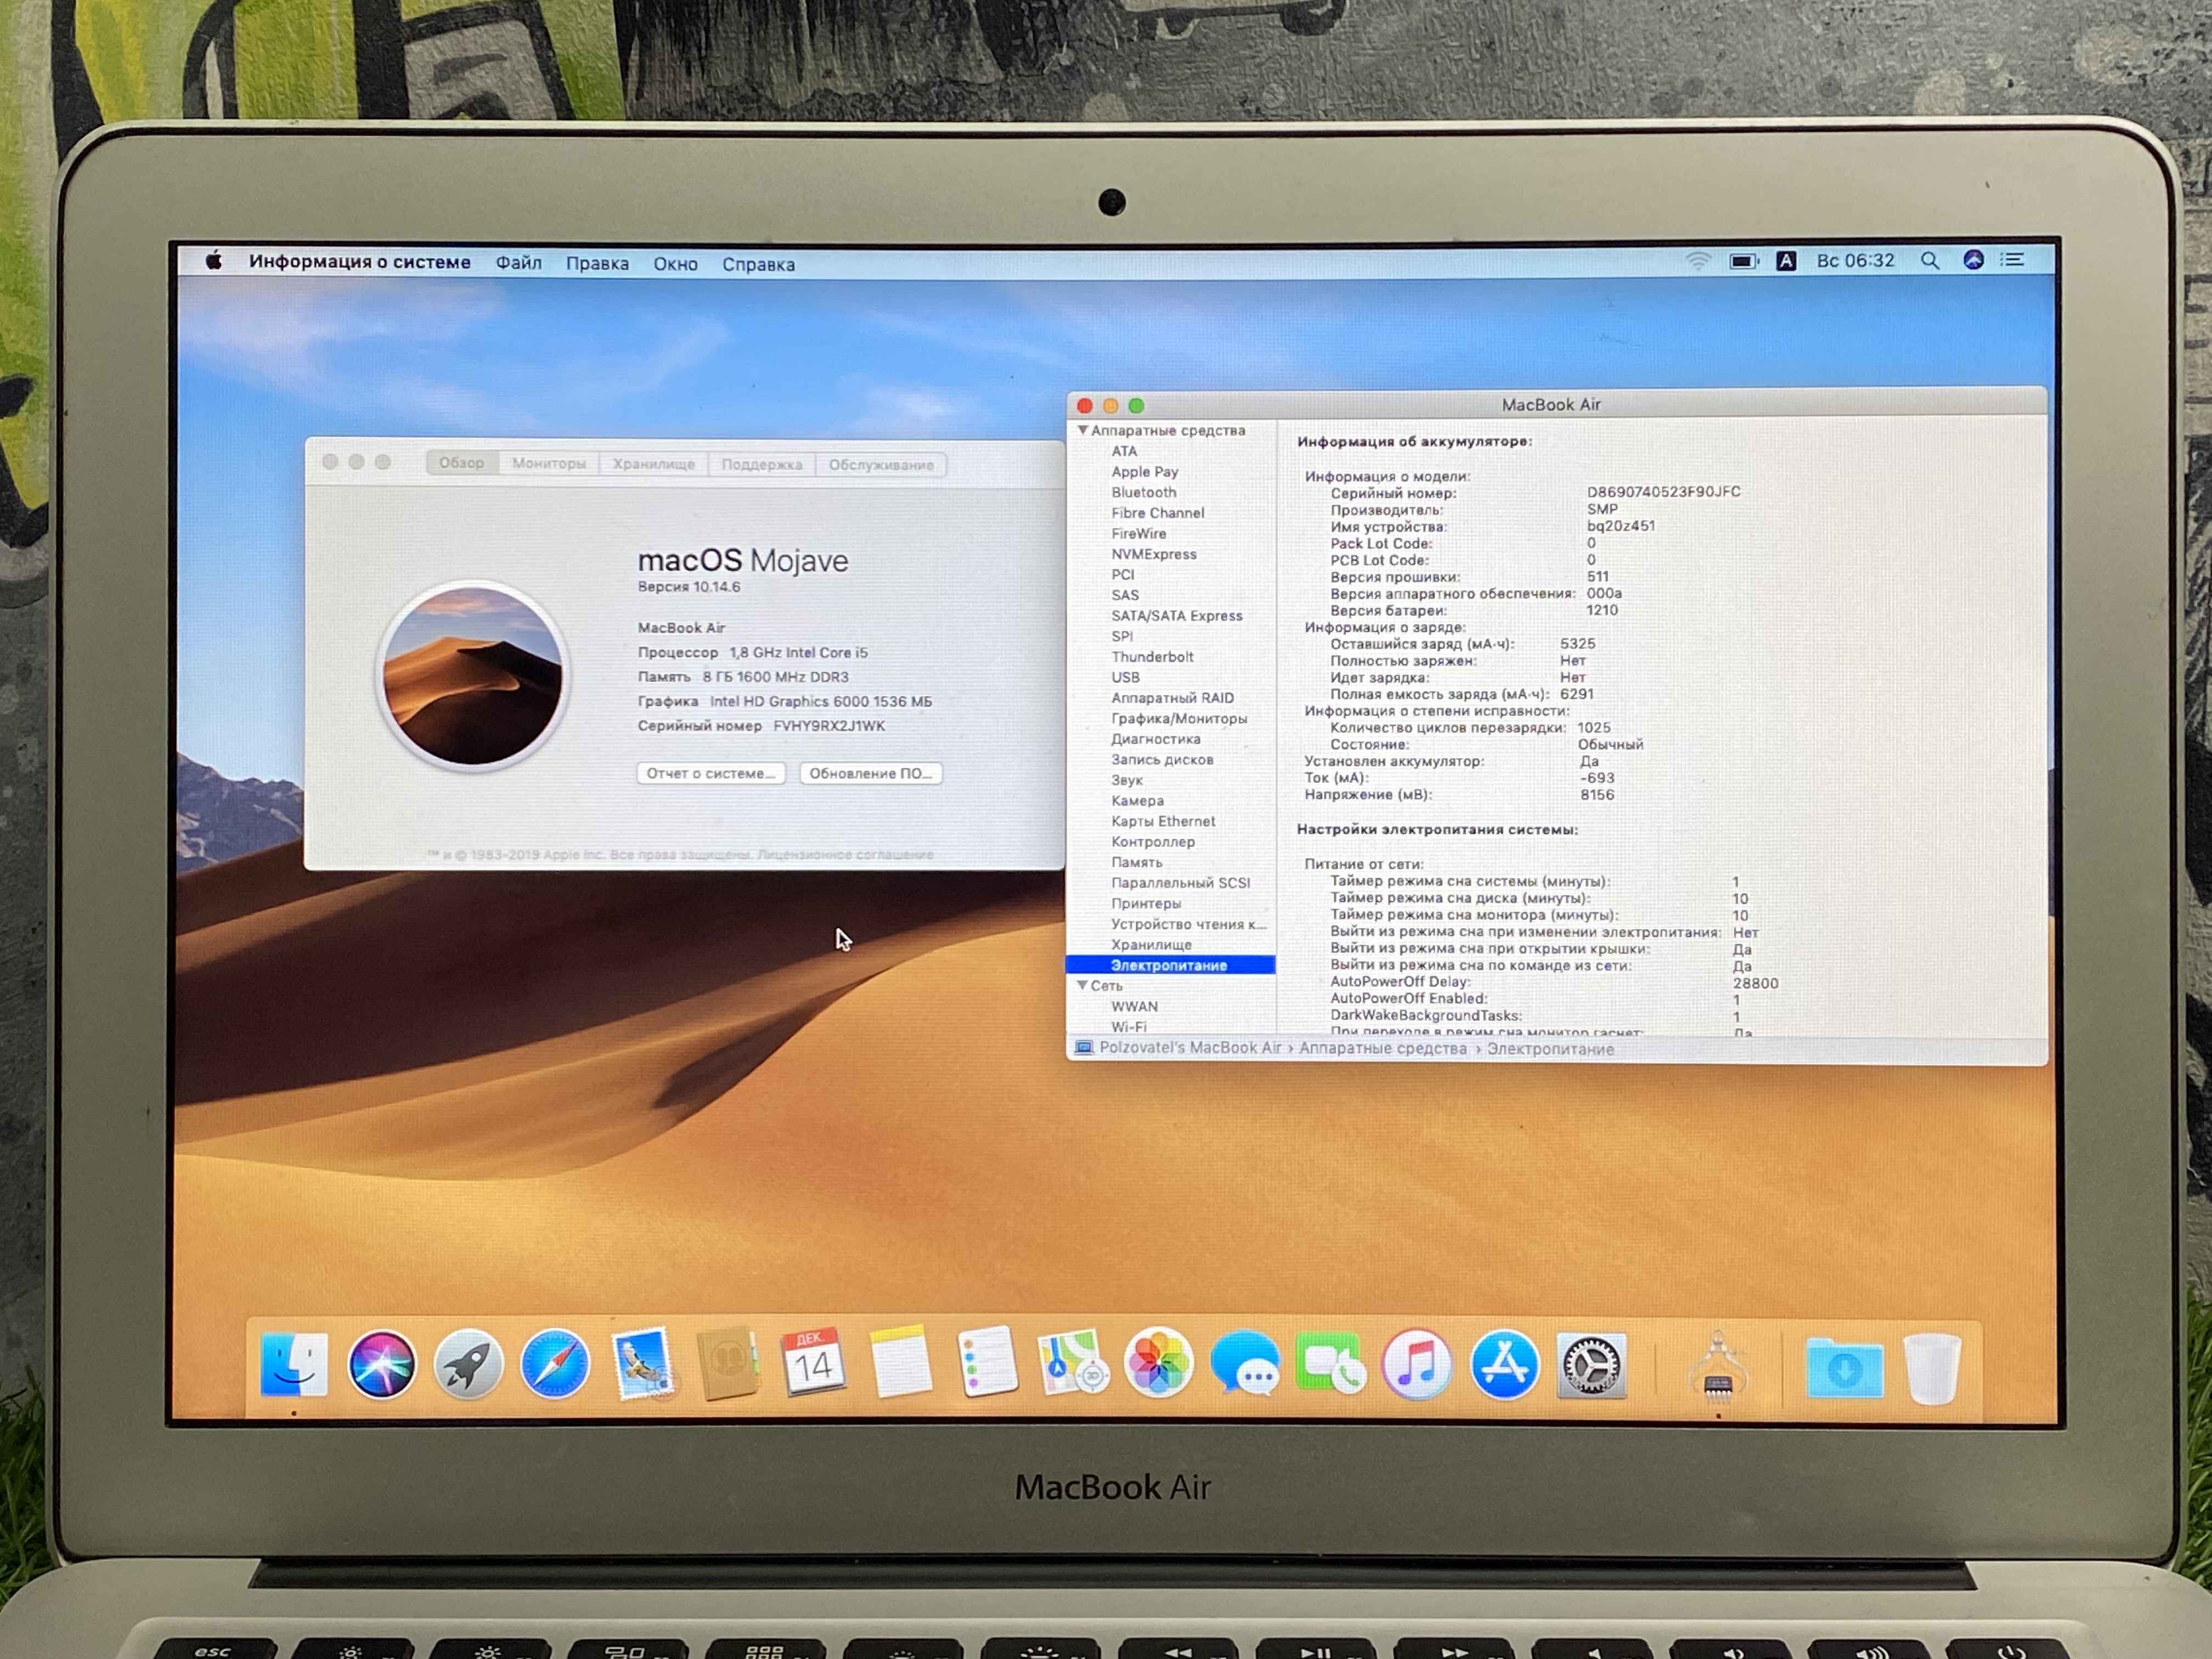
Task: Click the Обновление ПО button
Action: [x=870, y=773]
